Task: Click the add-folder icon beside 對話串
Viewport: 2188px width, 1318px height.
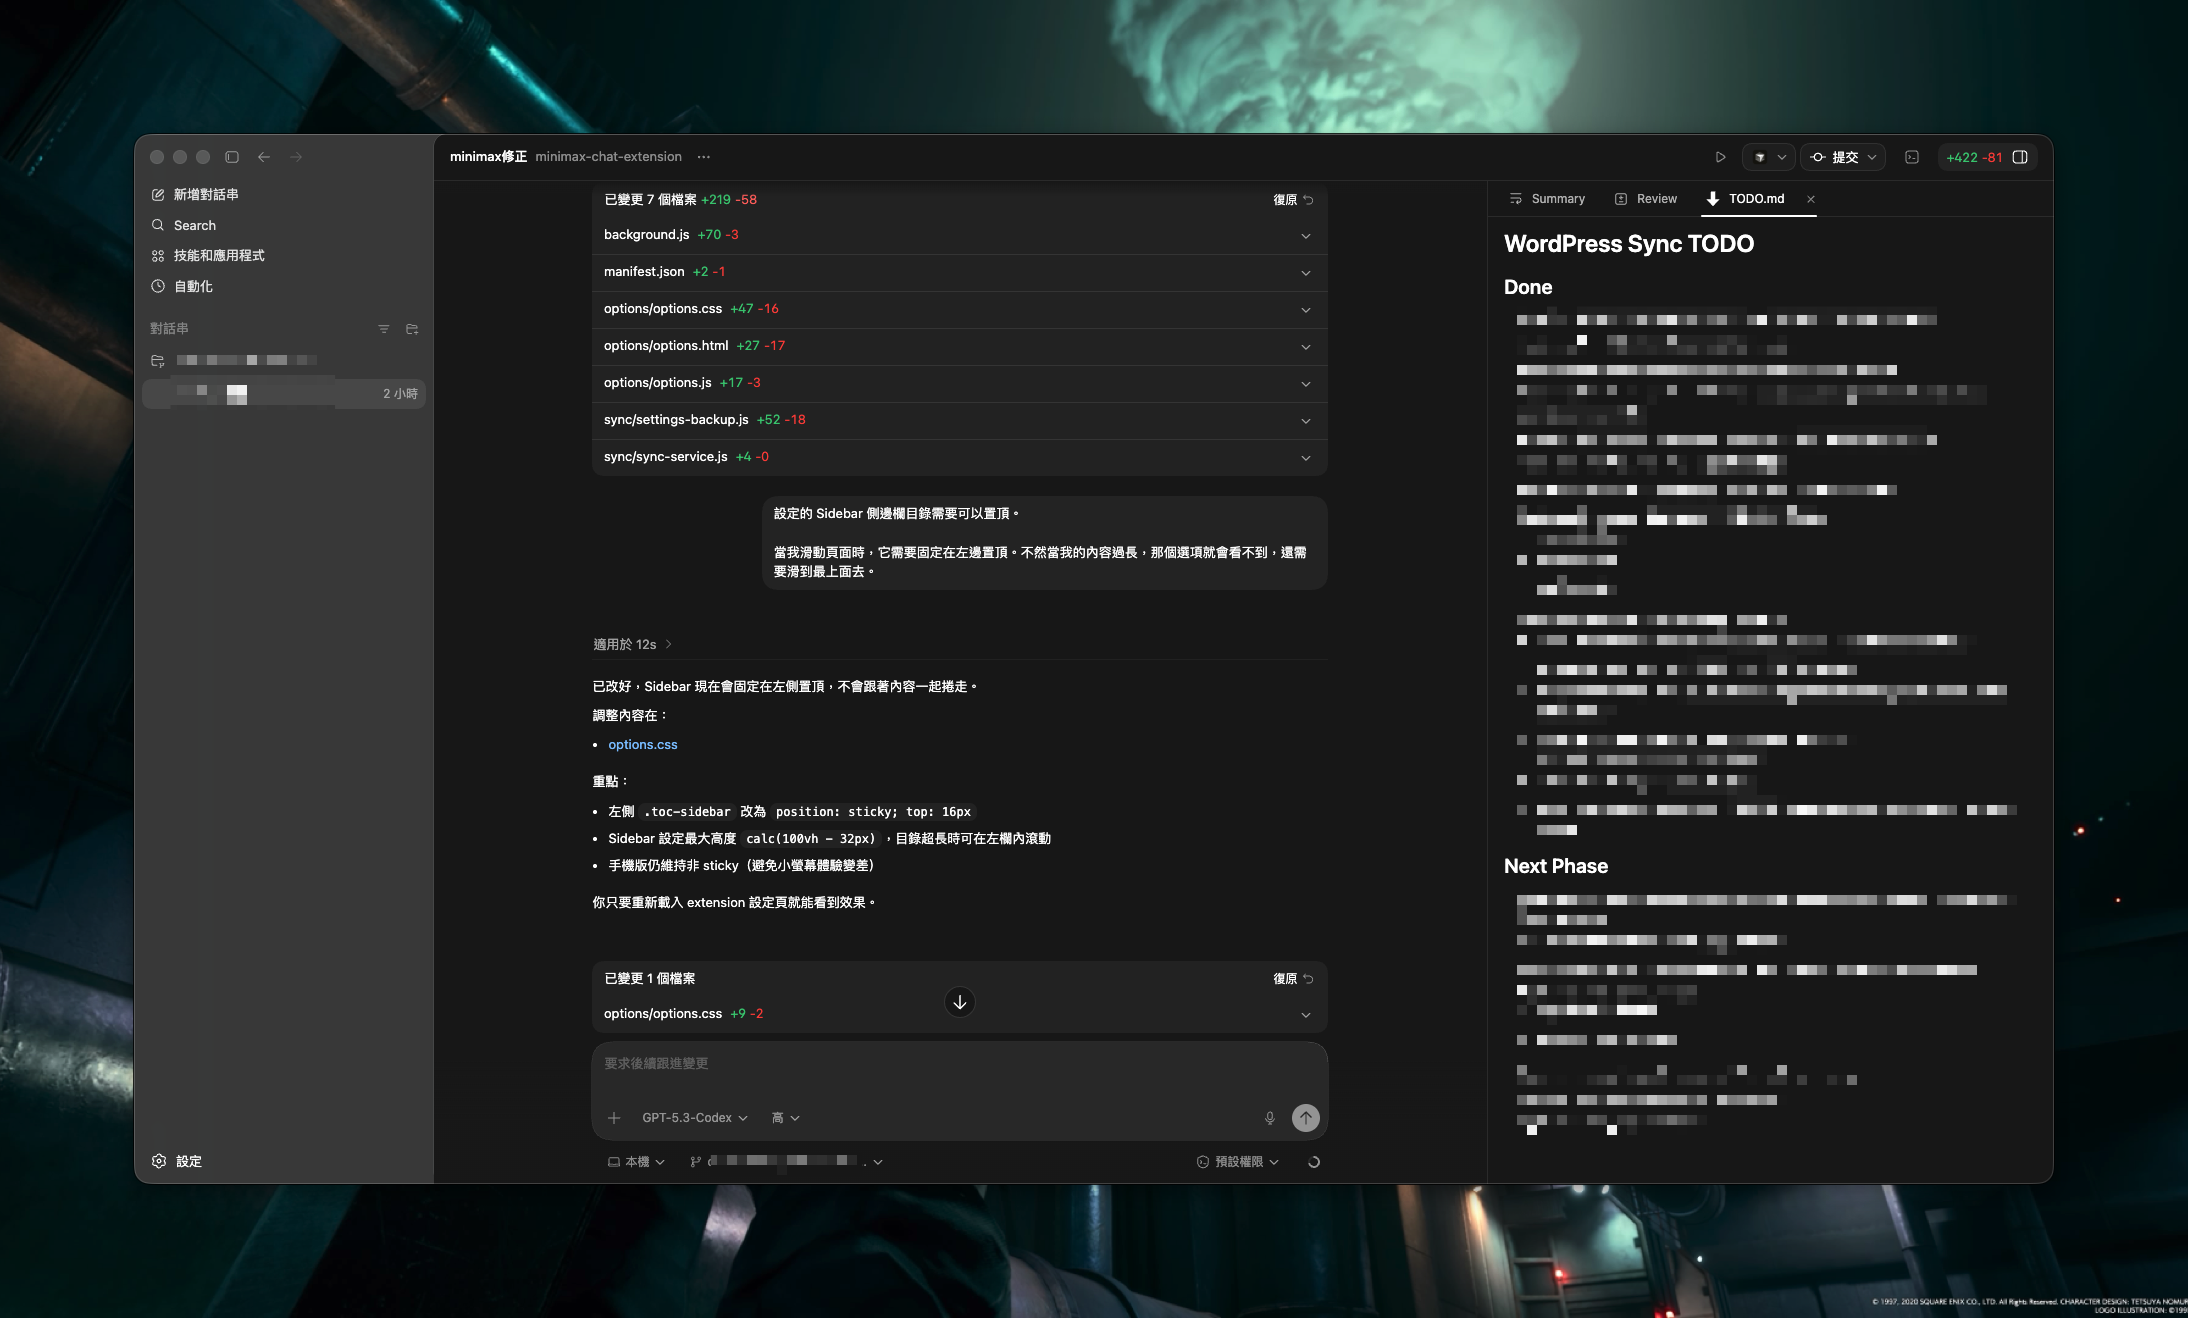Action: 412,329
